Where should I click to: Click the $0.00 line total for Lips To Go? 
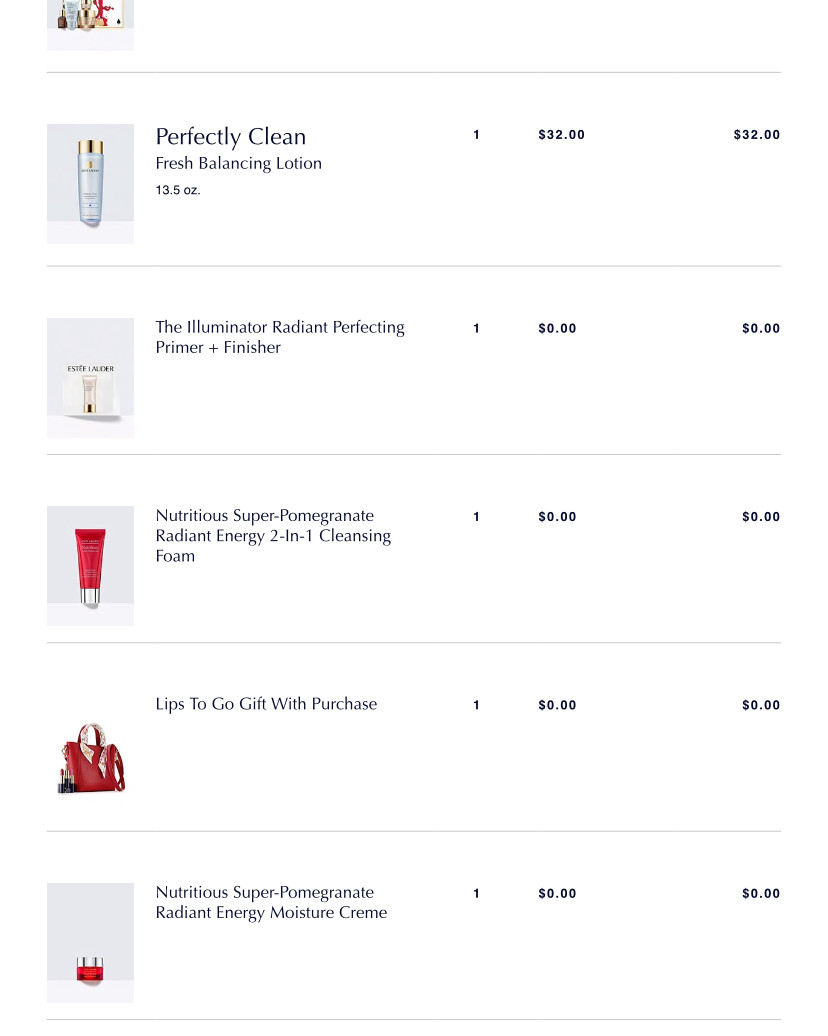760,705
